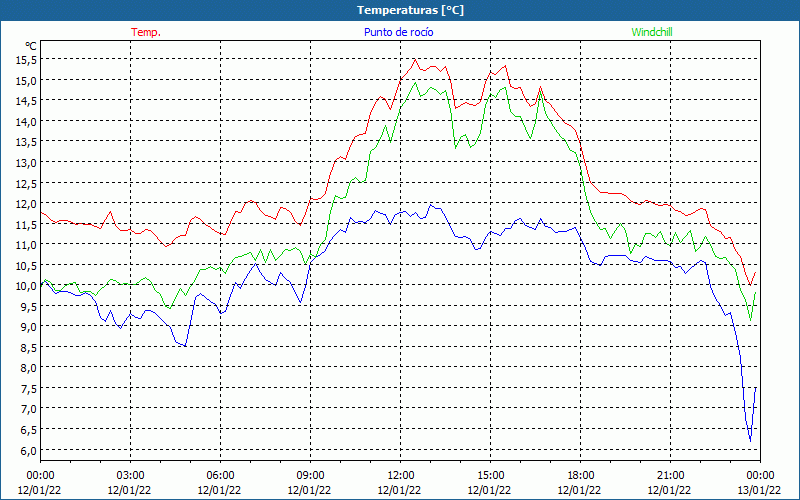800x500 pixels.
Task: Click the 06:00 time label
Action: coord(220,476)
